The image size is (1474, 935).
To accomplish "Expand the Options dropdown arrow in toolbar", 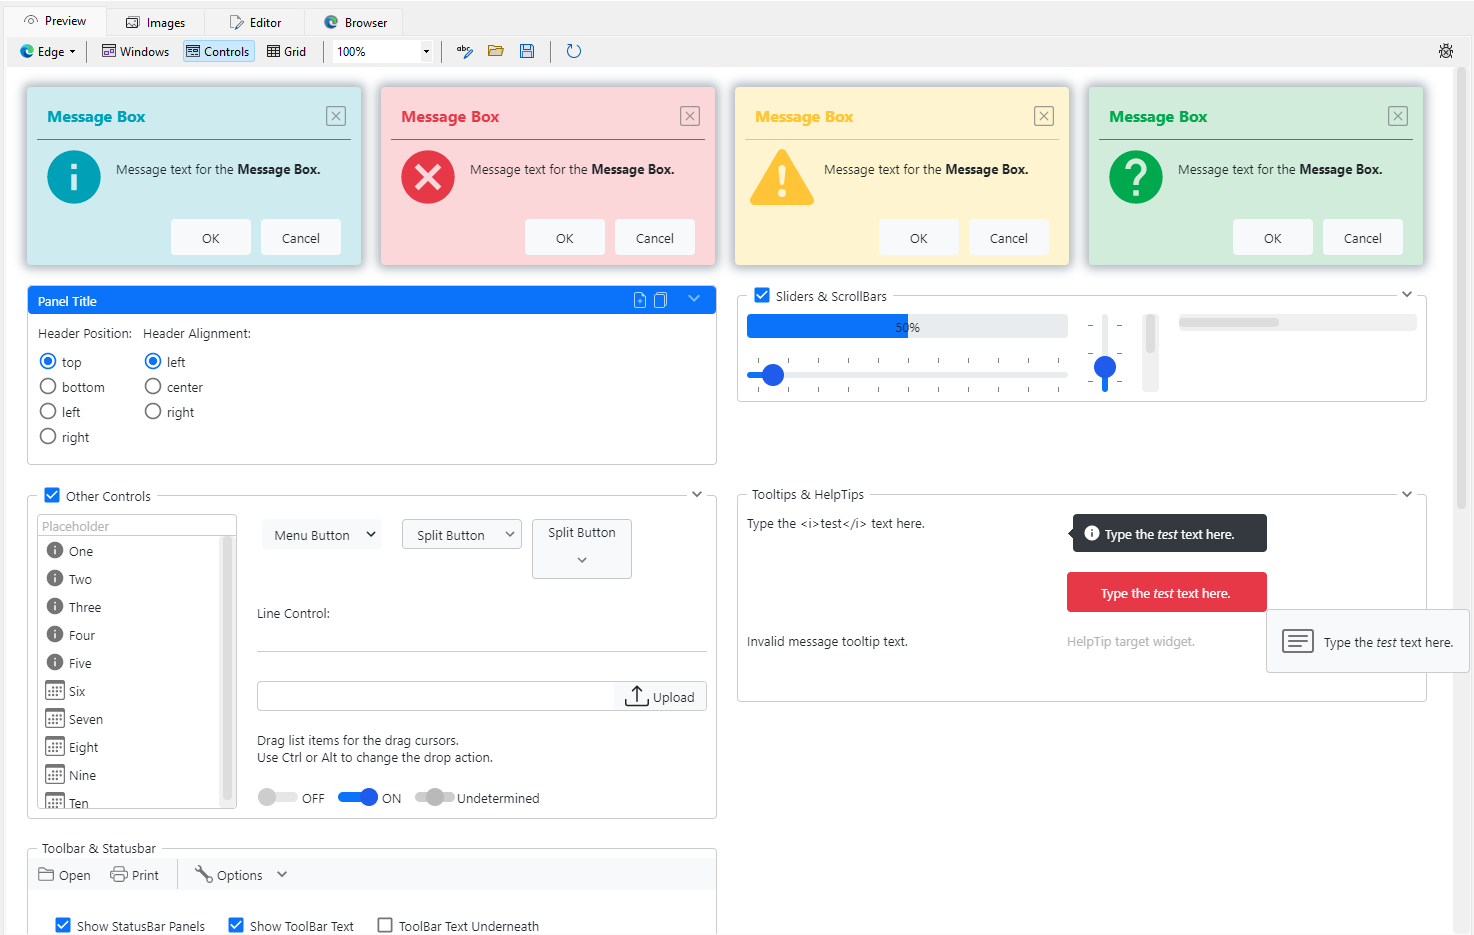I will pos(282,874).
